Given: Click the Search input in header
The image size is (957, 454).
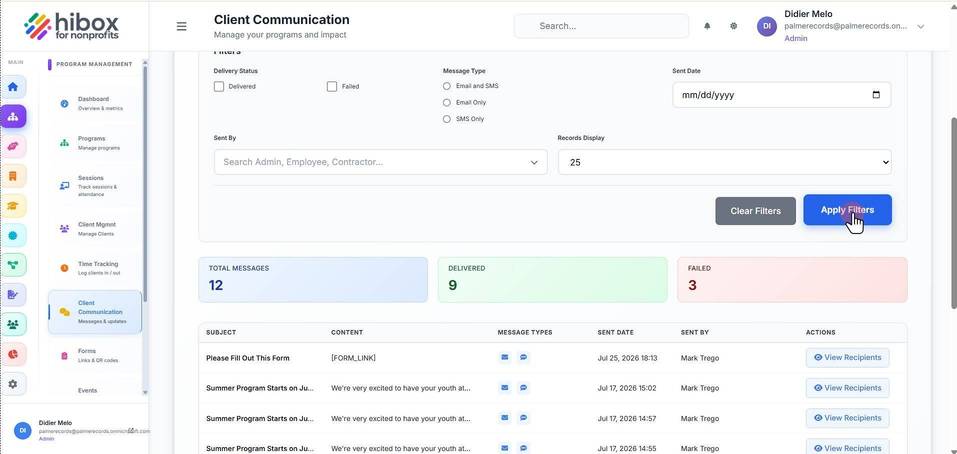Looking at the screenshot, I should pyautogui.click(x=601, y=26).
